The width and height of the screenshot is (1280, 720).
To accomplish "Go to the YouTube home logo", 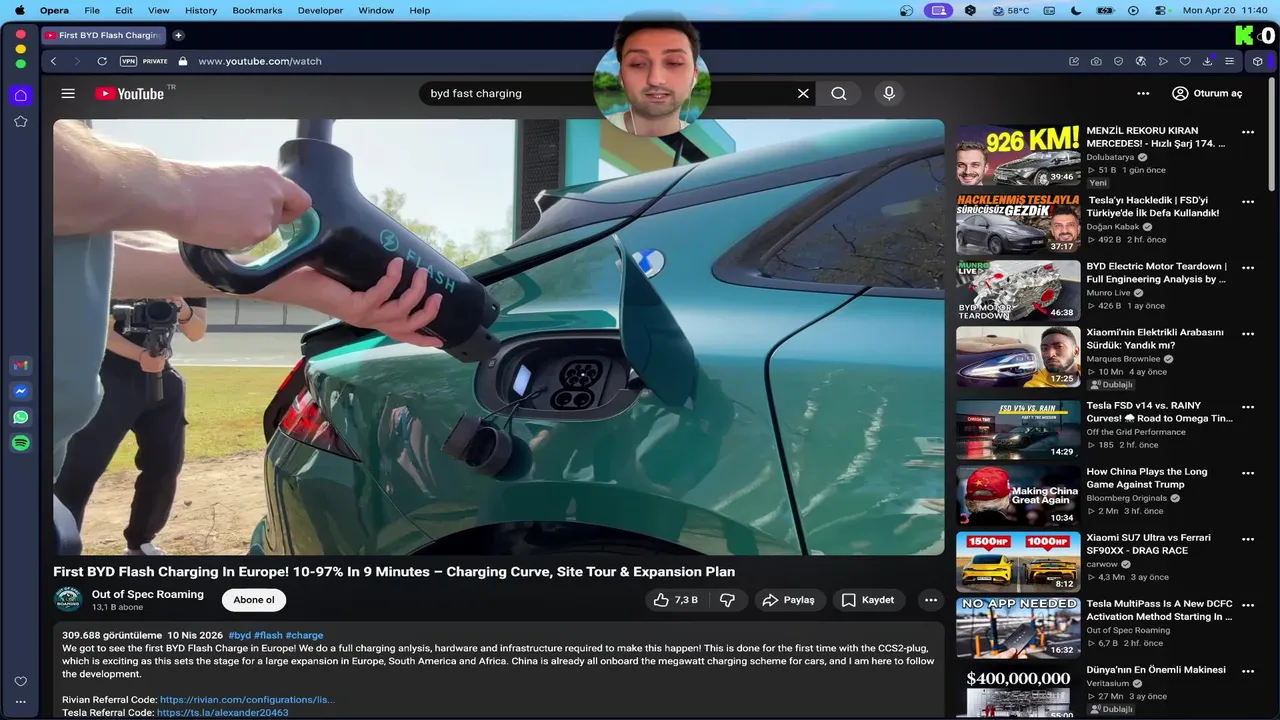I will tap(129, 93).
